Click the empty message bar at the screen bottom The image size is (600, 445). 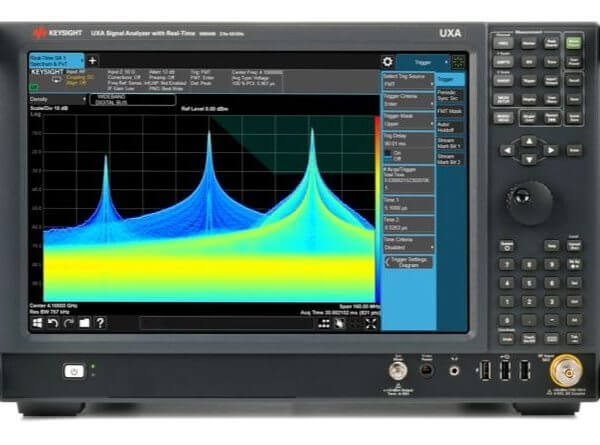pos(226,324)
